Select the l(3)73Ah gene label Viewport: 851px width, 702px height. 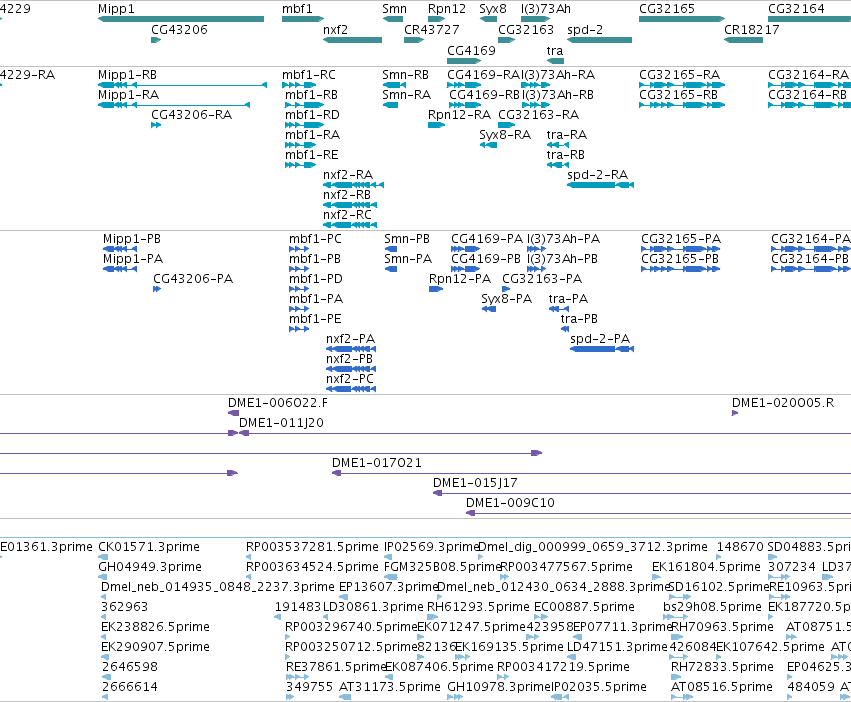coord(545,9)
